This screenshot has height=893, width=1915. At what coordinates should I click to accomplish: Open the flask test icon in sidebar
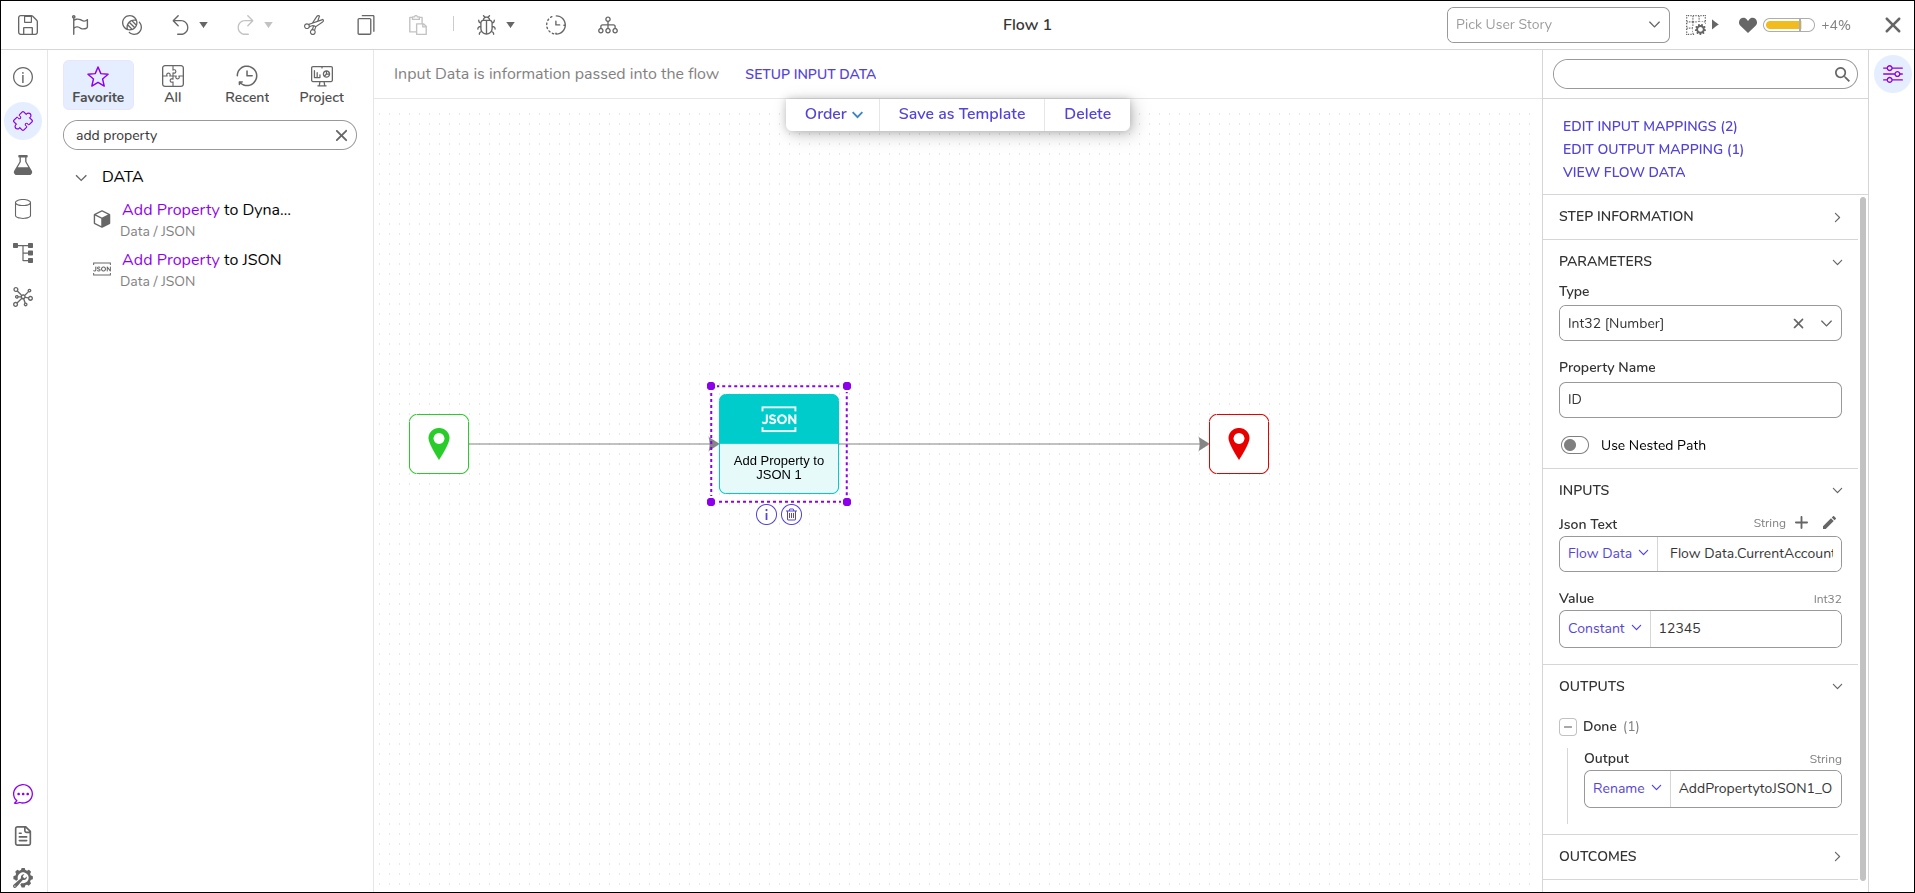(23, 165)
